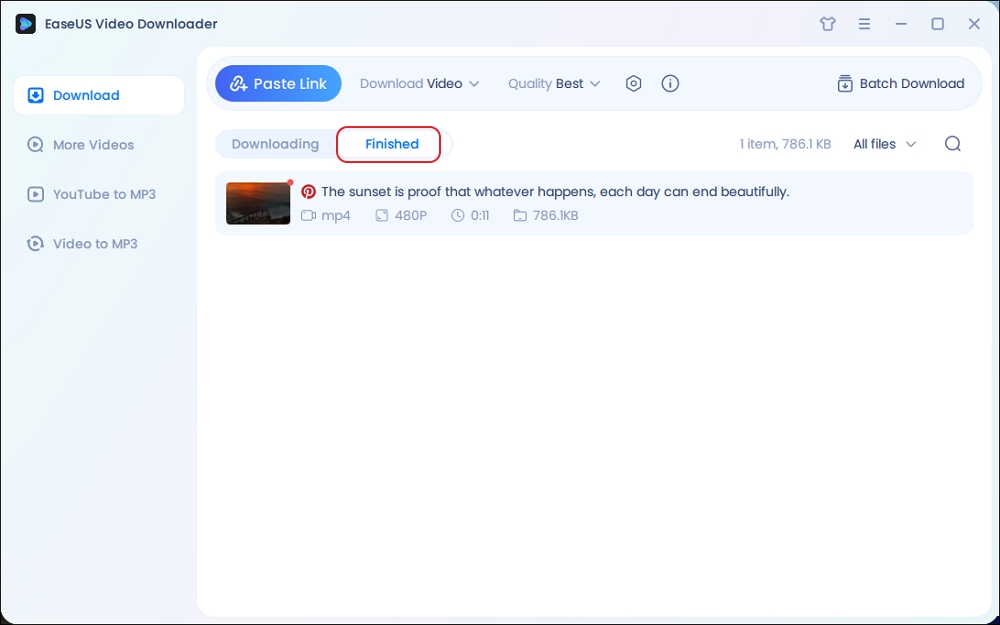Click the info circle icon

(x=670, y=84)
